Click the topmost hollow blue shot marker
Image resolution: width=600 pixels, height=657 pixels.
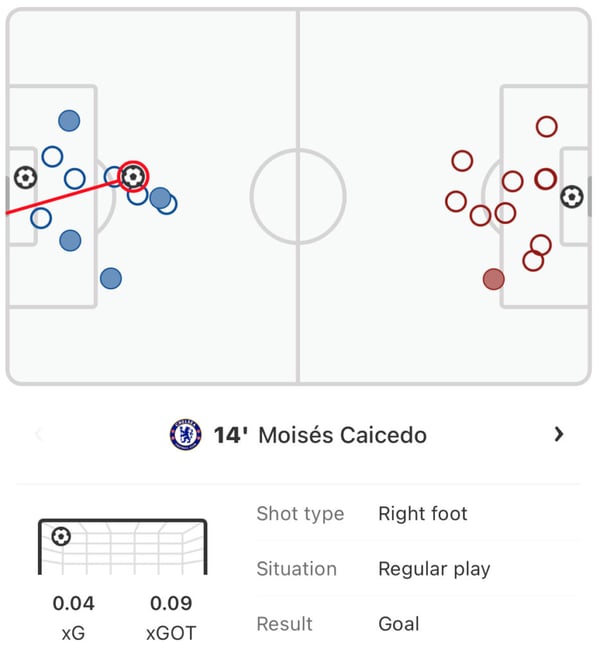52,157
